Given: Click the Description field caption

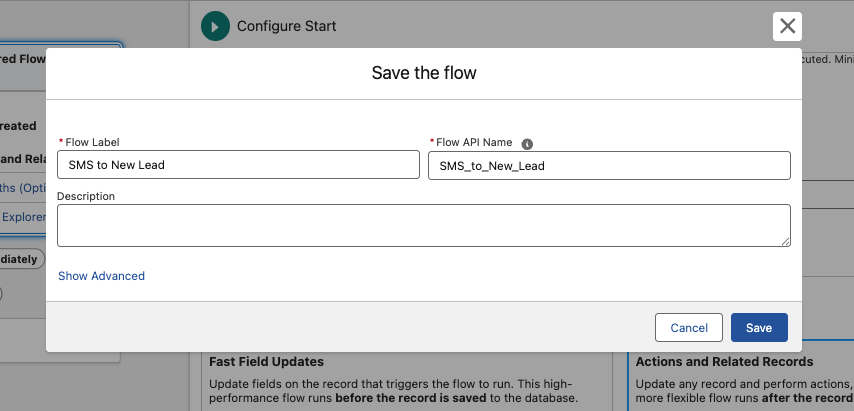Looking at the screenshot, I should pyautogui.click(x=86, y=196).
